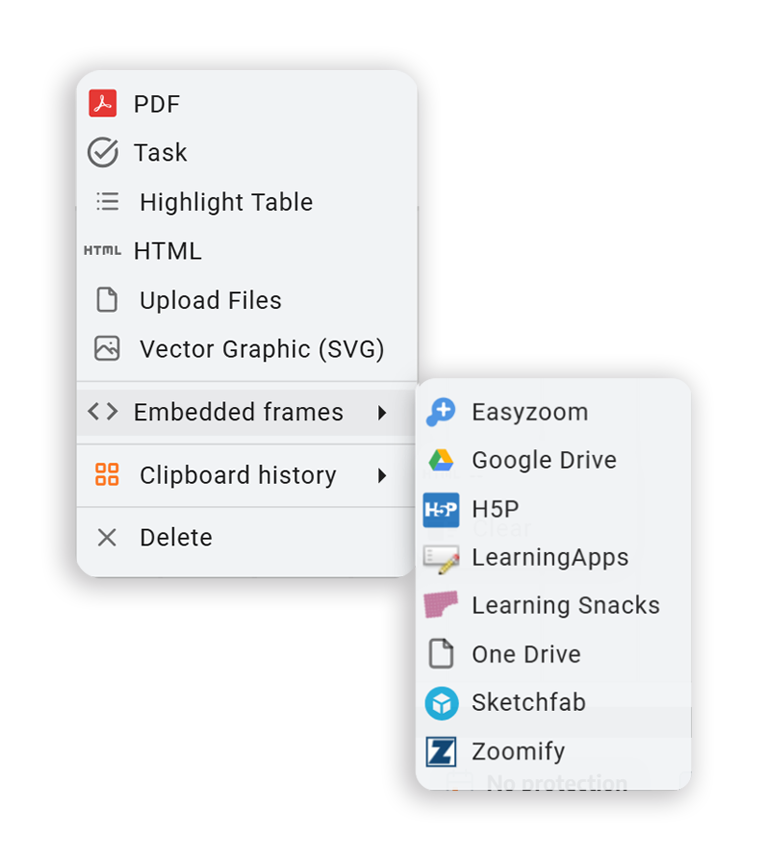Open the Embedded frames menu entry

click(x=238, y=412)
